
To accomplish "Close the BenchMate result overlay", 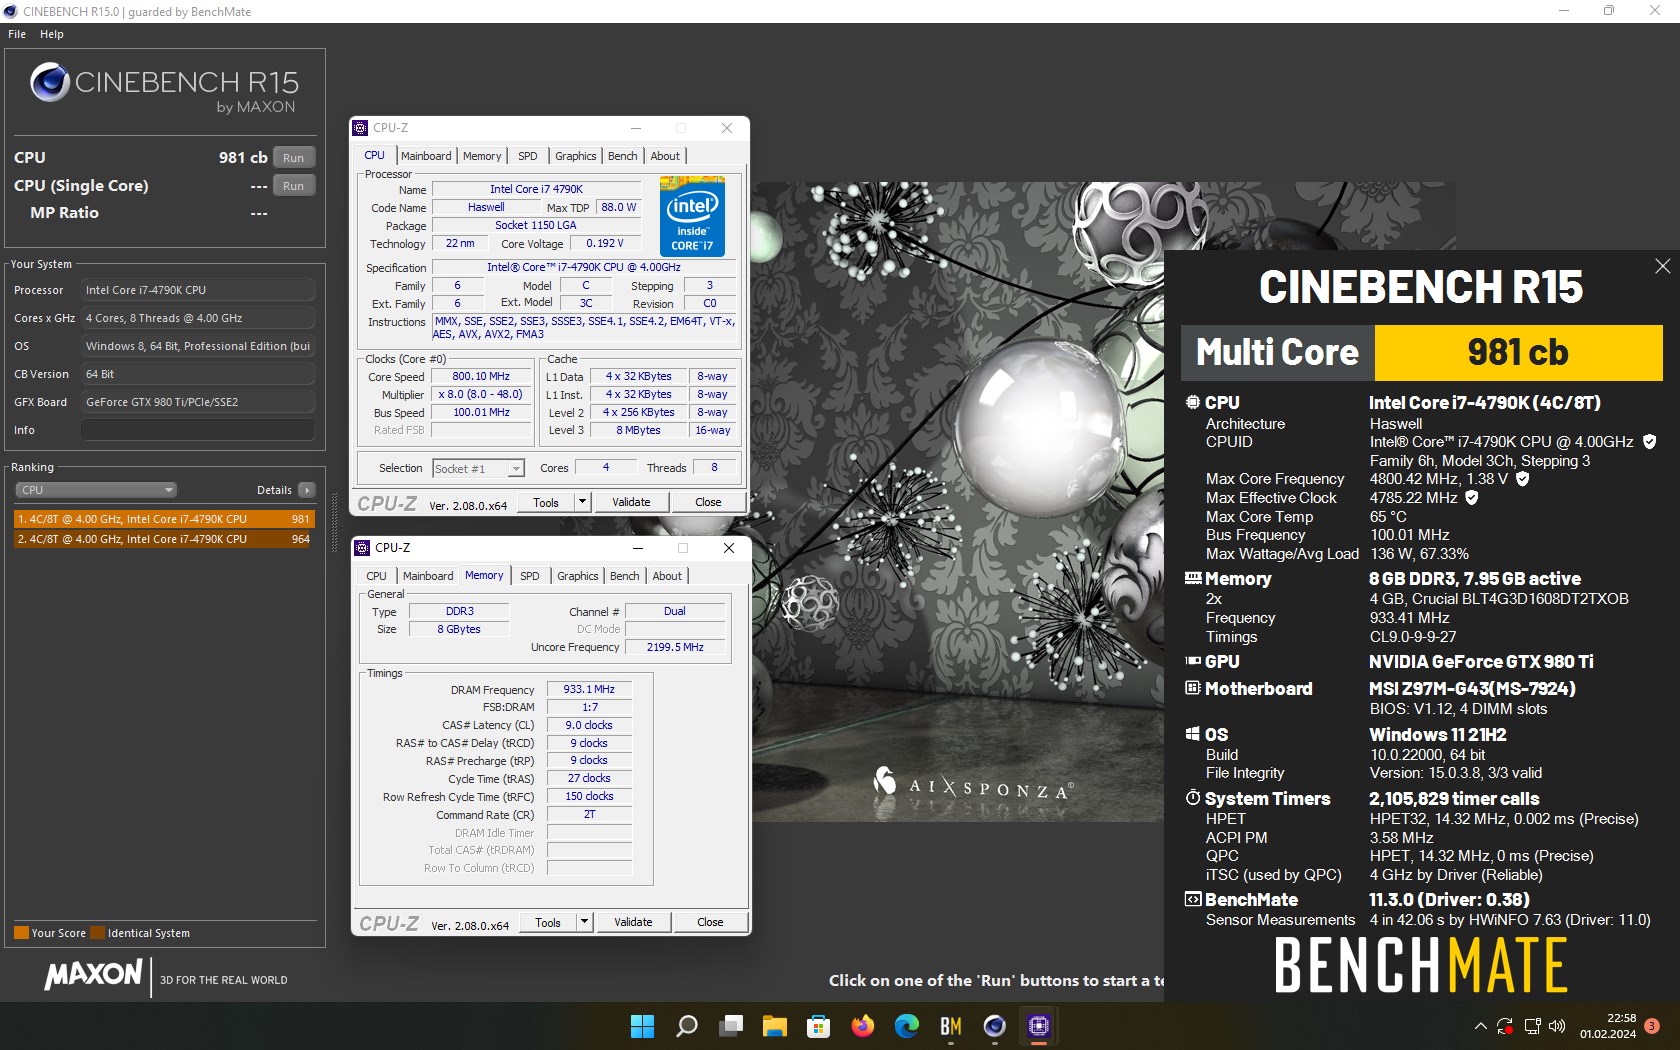I will click(1662, 266).
